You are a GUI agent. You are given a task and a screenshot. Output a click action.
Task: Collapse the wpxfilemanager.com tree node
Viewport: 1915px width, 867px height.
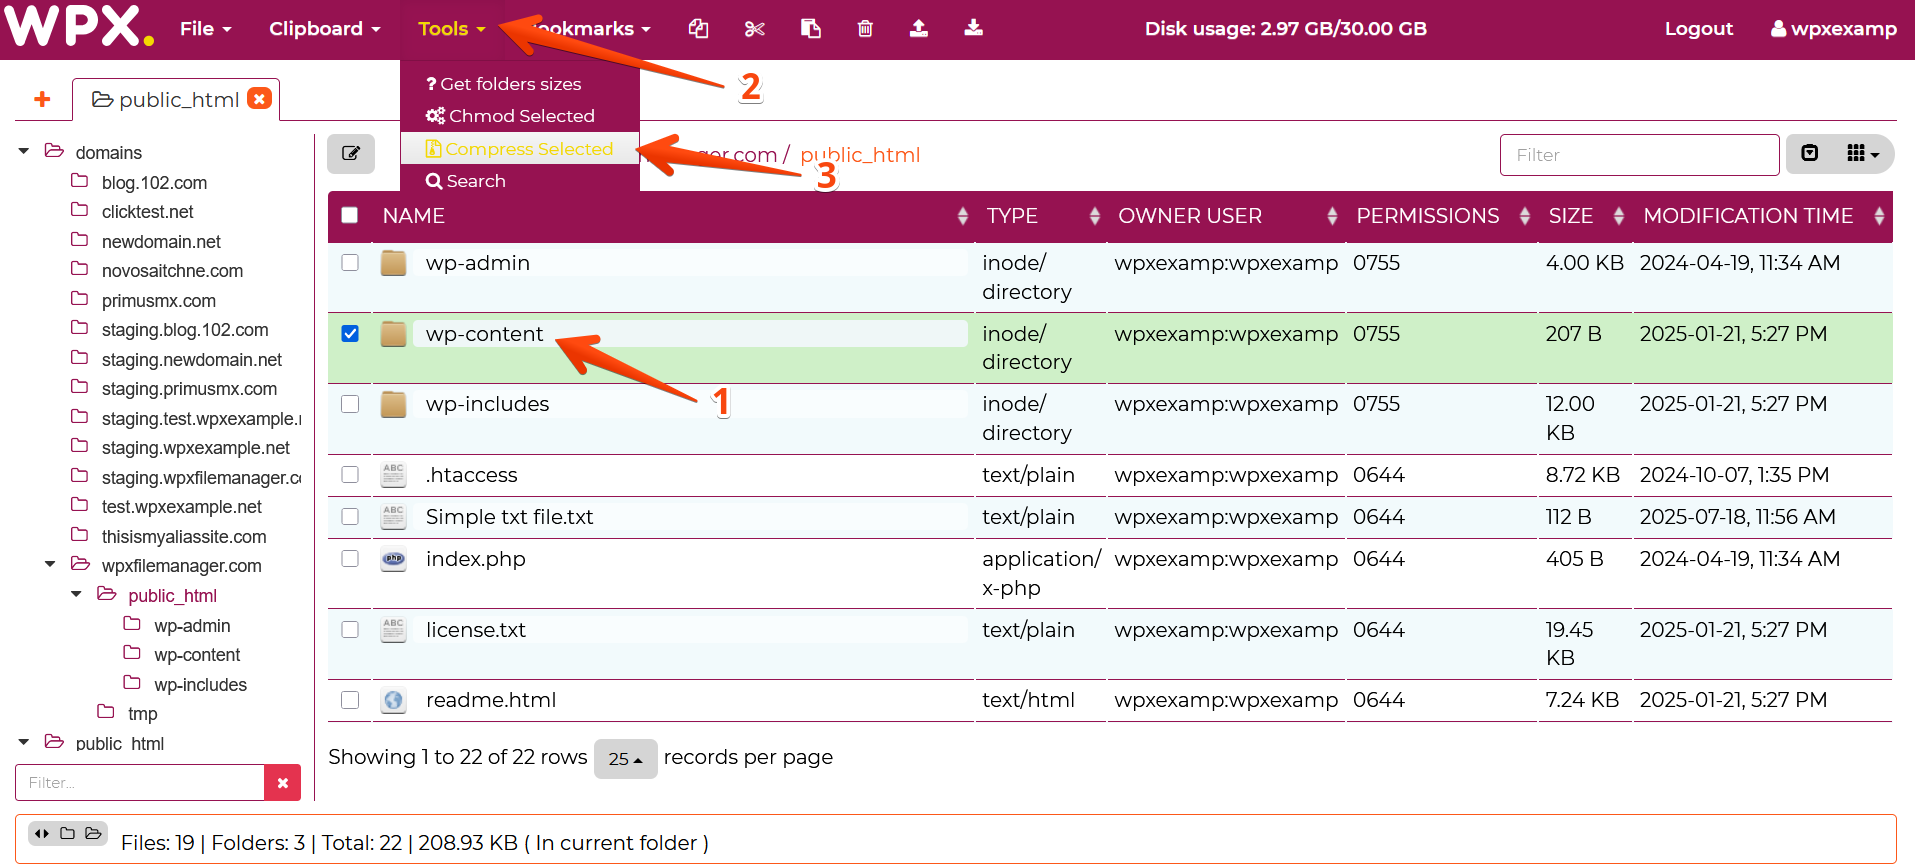pos(50,565)
